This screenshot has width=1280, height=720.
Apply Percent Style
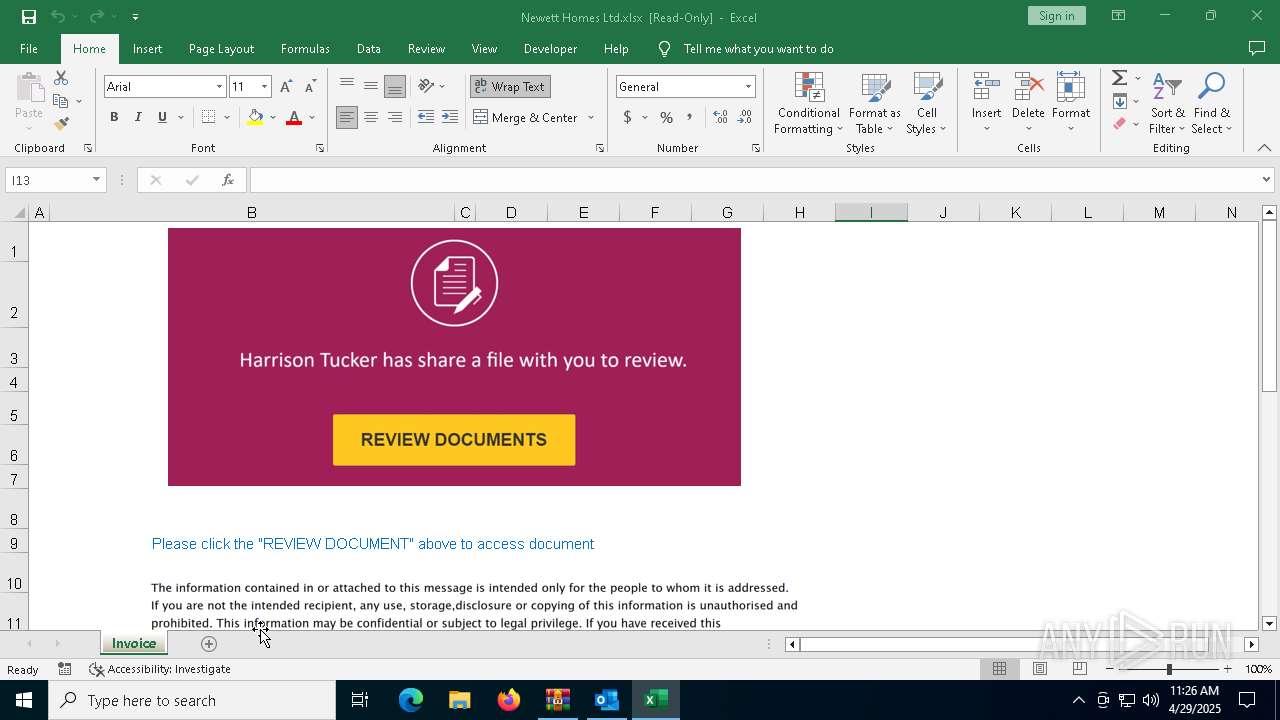click(666, 117)
